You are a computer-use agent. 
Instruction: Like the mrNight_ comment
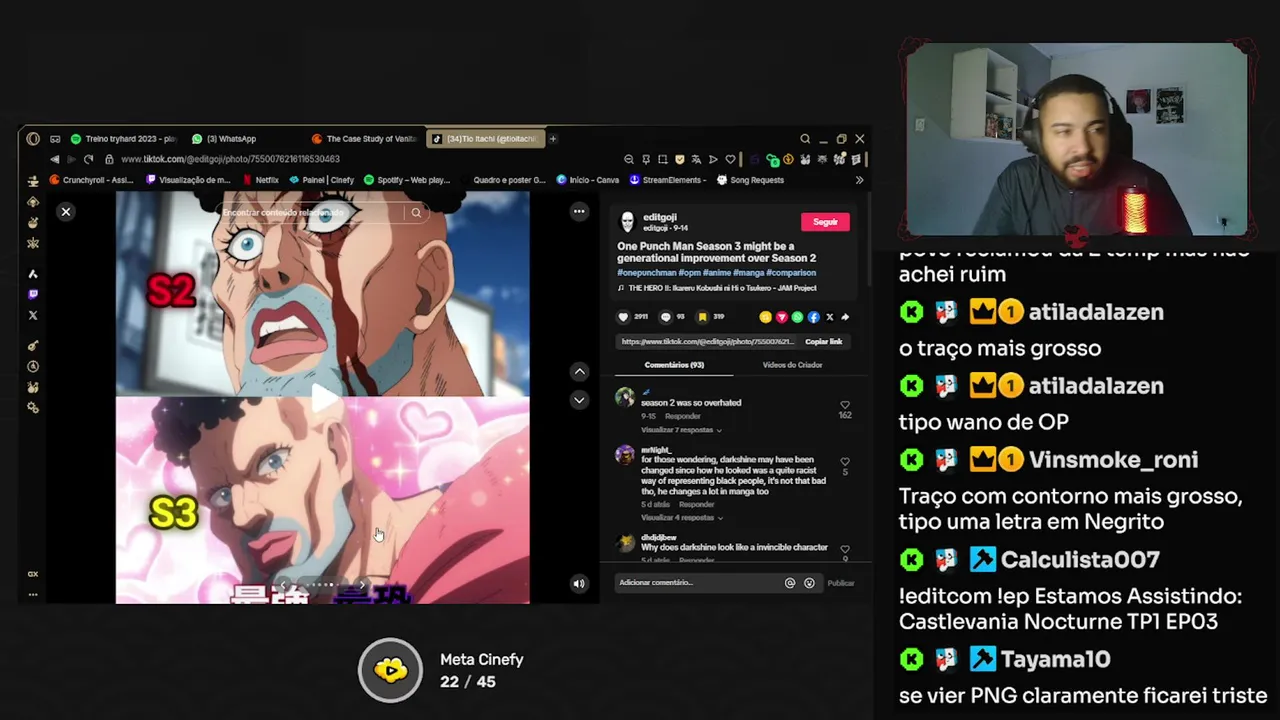845,462
